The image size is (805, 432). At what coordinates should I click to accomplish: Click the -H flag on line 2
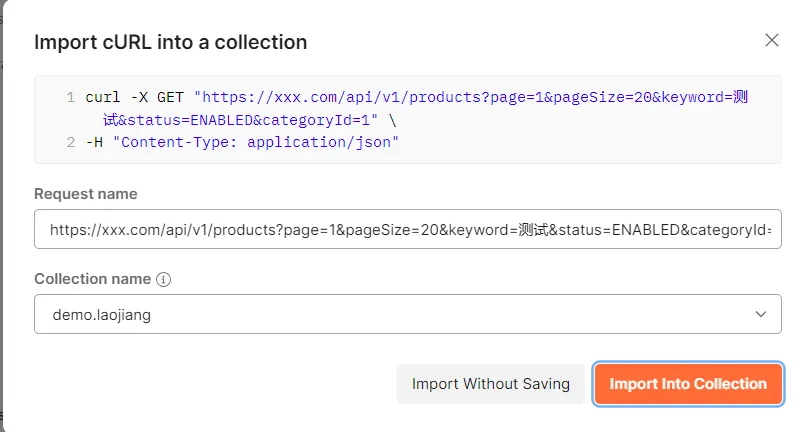[x=94, y=142]
